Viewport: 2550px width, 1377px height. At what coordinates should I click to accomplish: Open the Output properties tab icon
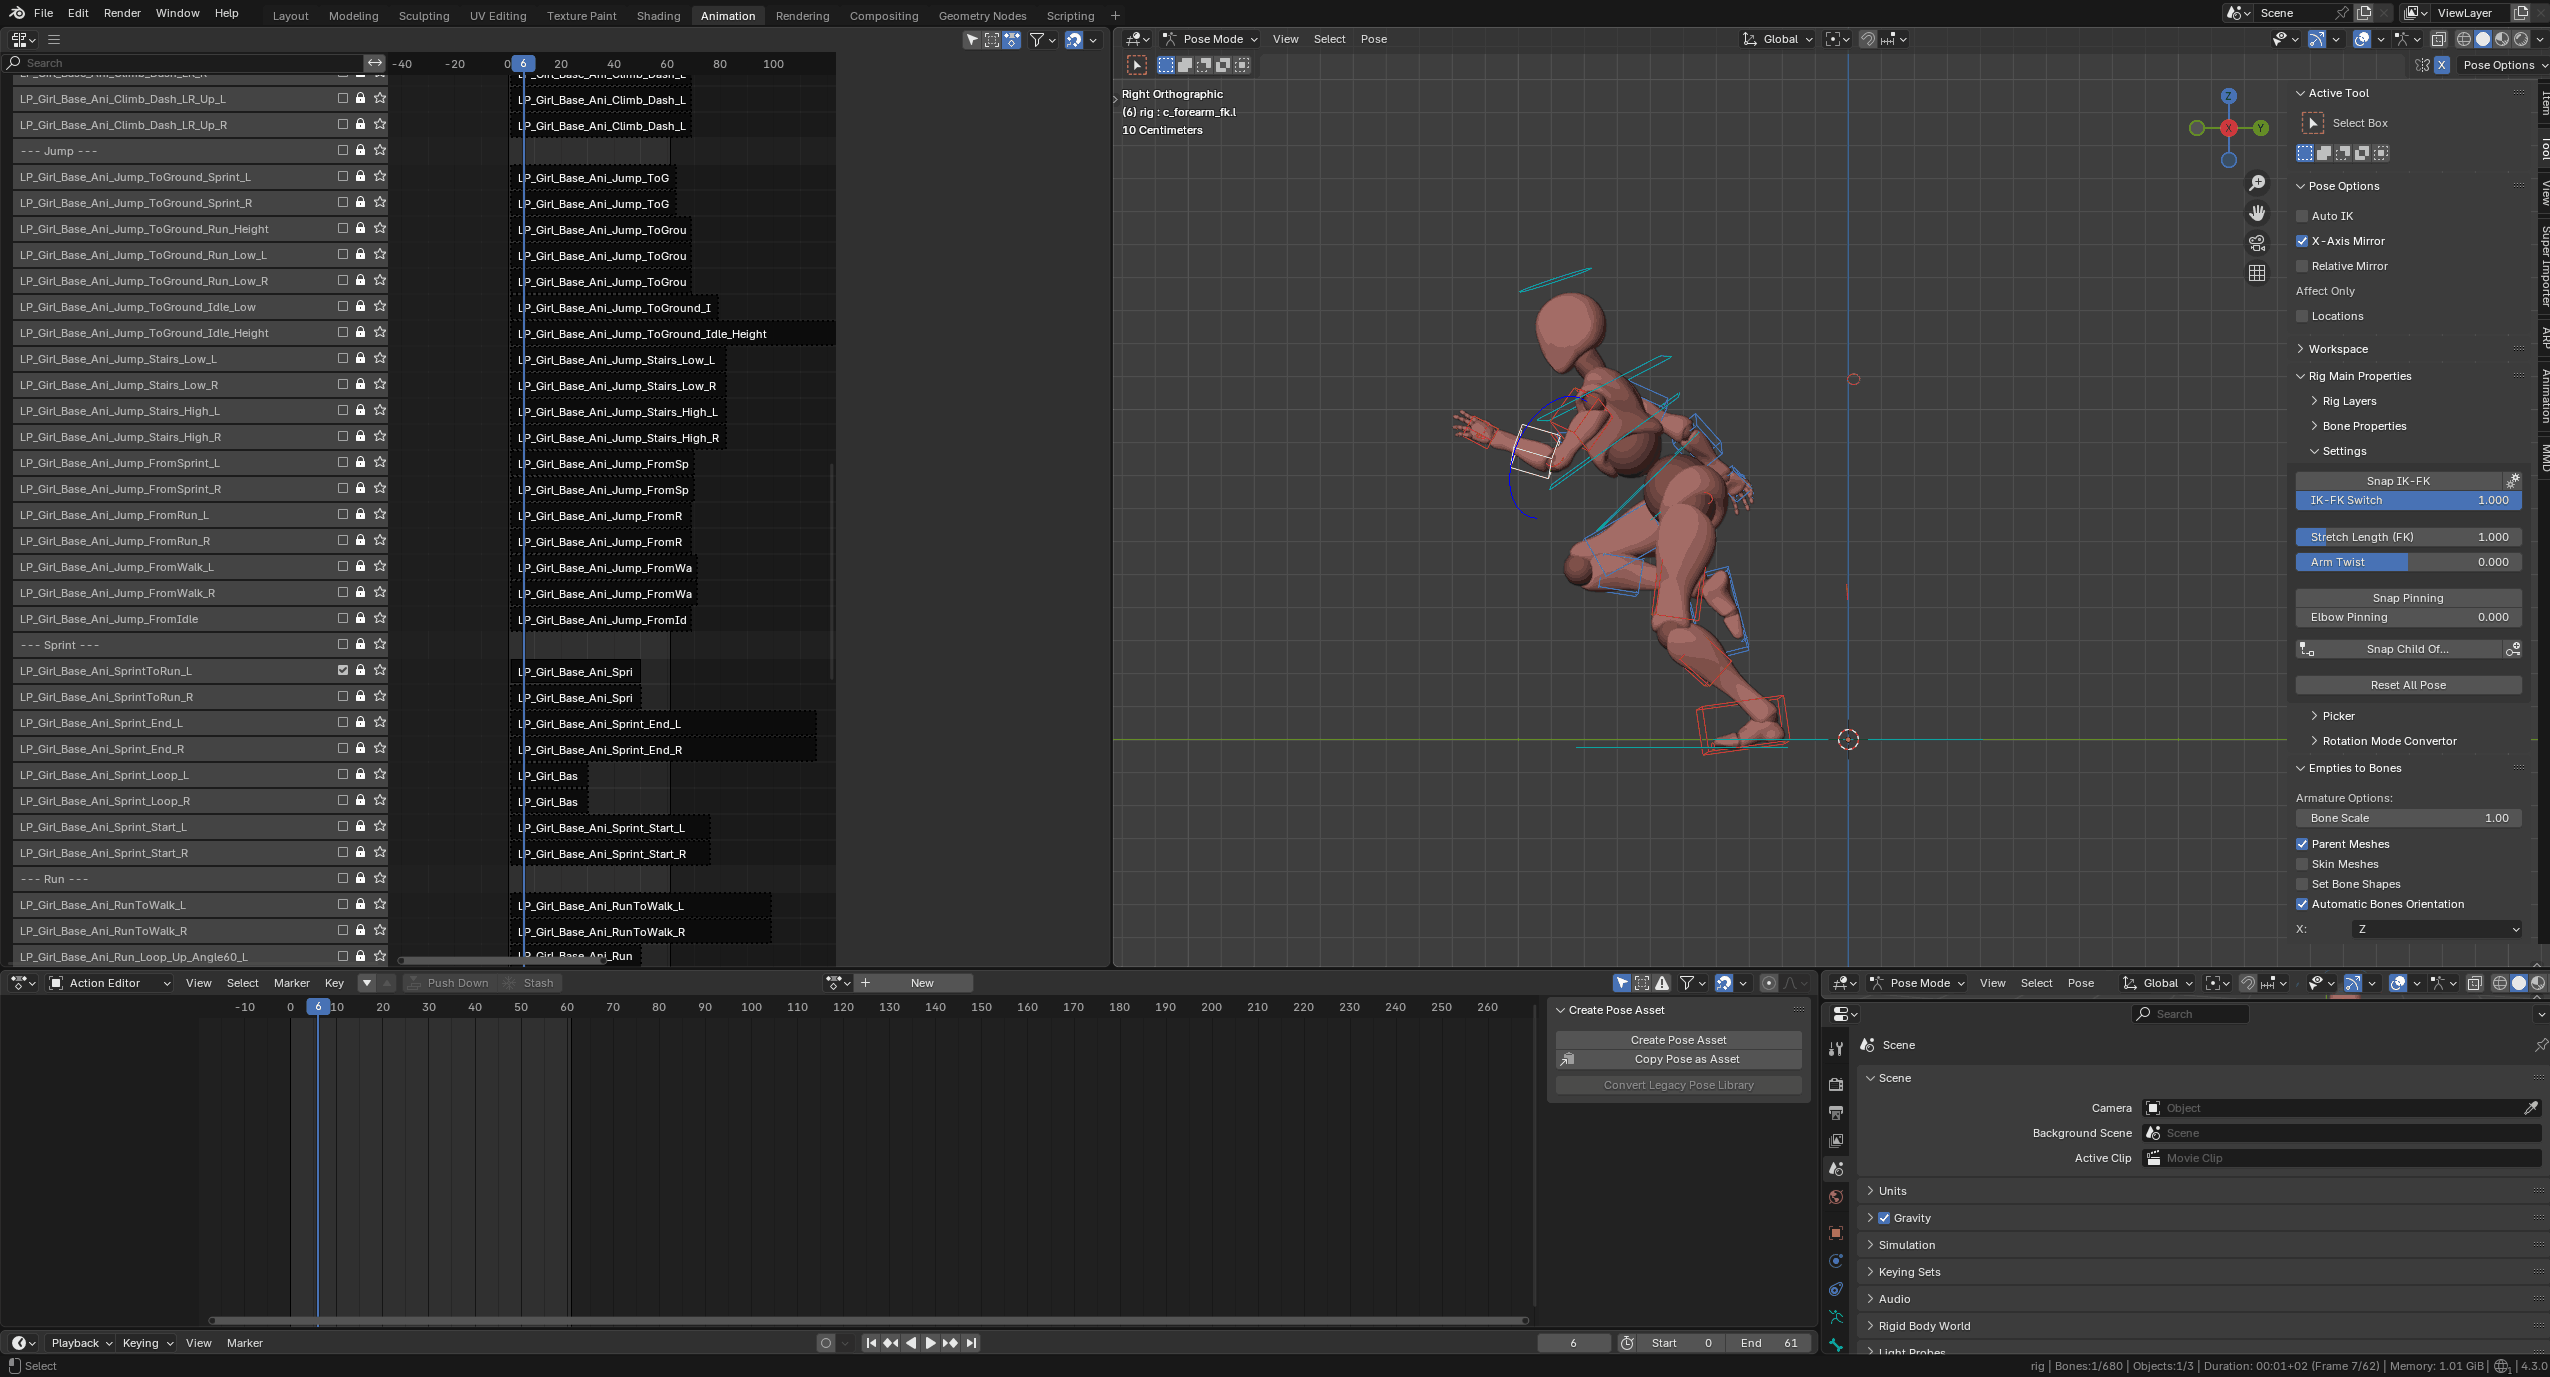(x=1836, y=1113)
